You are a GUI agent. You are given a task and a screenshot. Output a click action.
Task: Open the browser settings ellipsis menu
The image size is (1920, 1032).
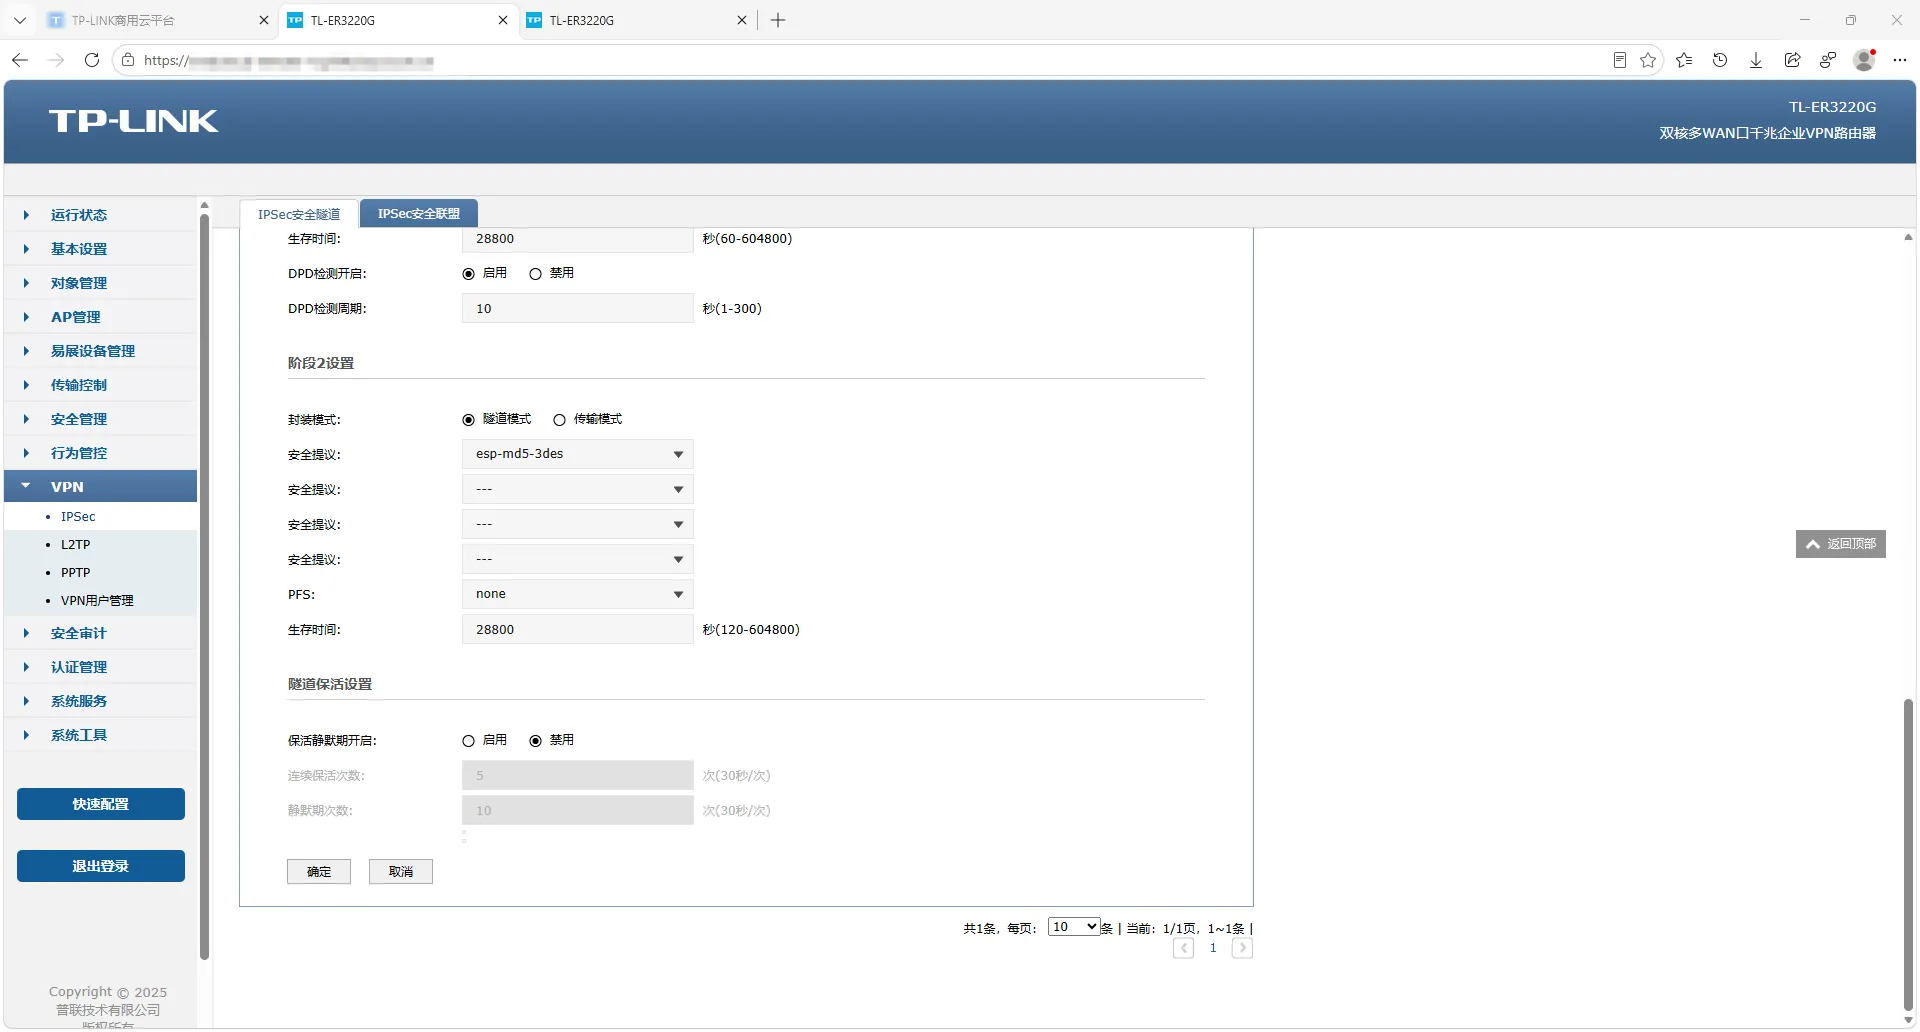(x=1900, y=60)
